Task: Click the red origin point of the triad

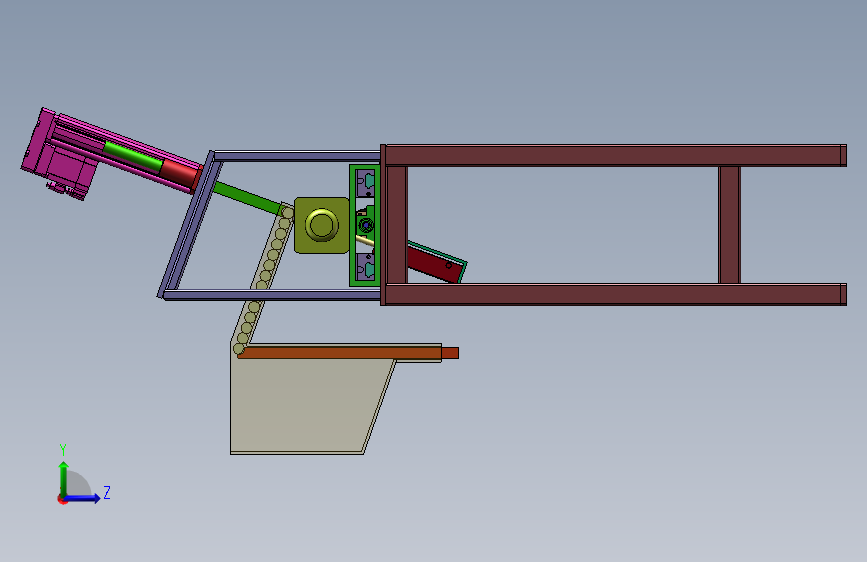Action: [x=62, y=499]
